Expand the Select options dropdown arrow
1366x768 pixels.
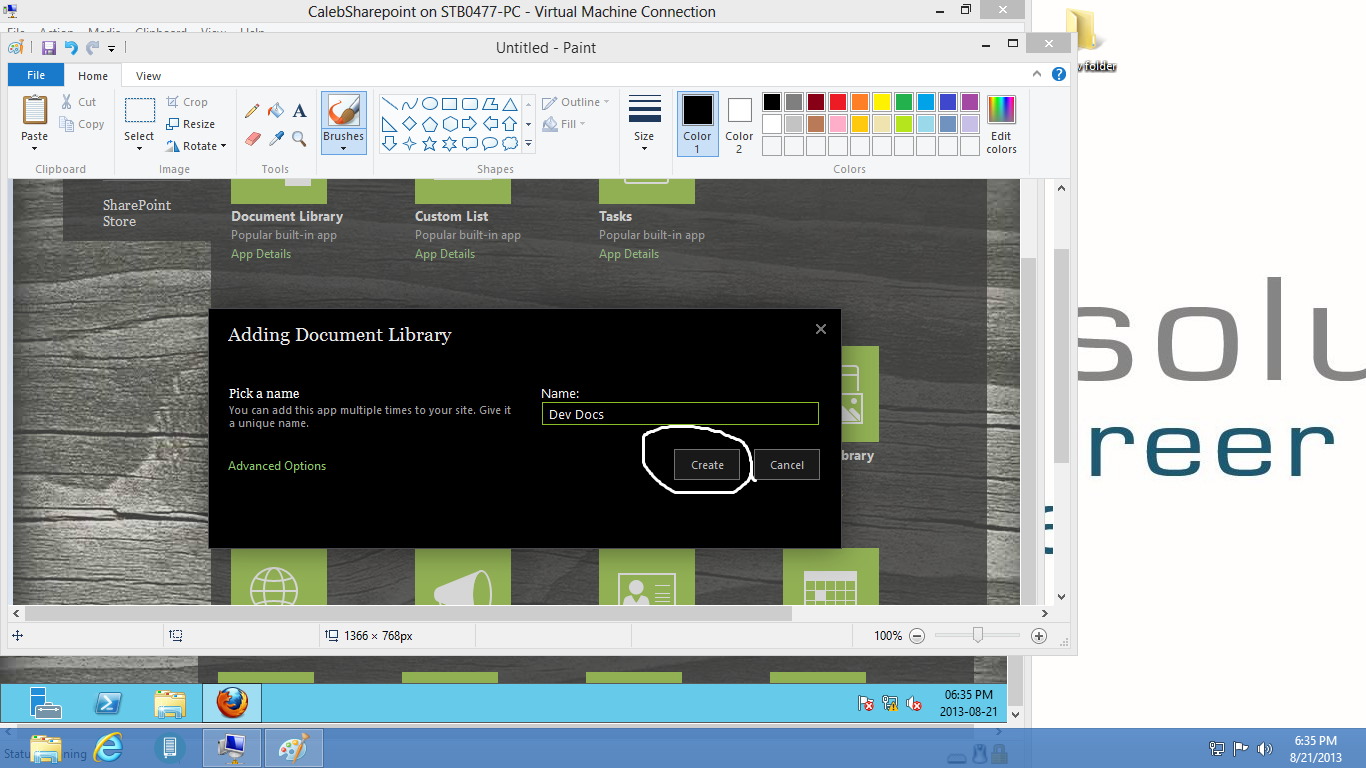139,149
